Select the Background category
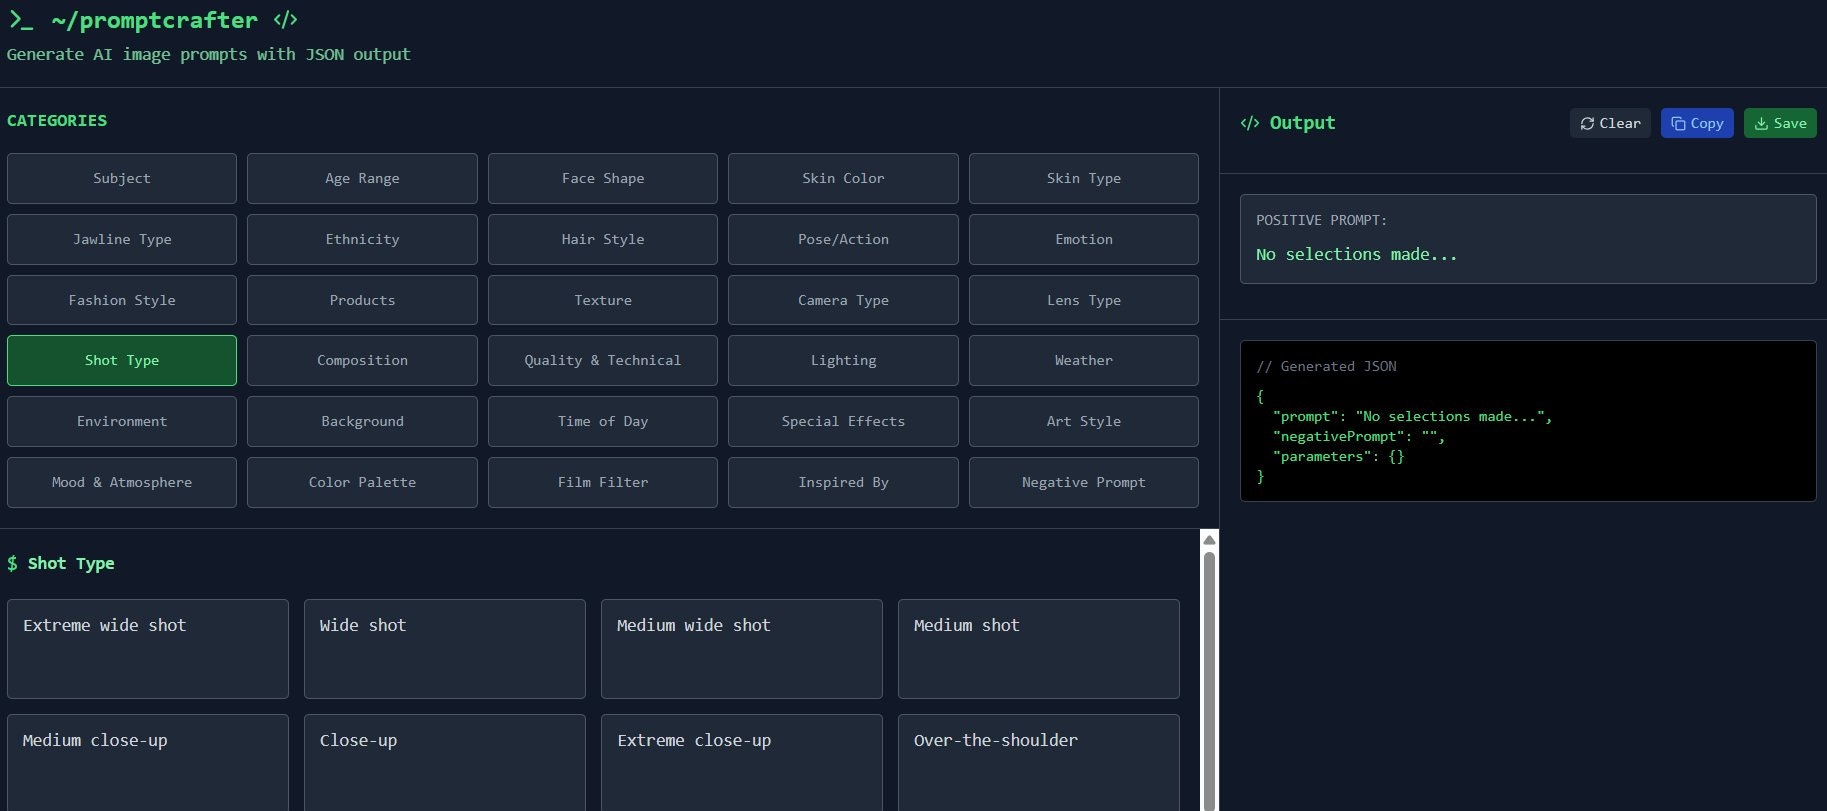This screenshot has height=811, width=1827. click(362, 421)
